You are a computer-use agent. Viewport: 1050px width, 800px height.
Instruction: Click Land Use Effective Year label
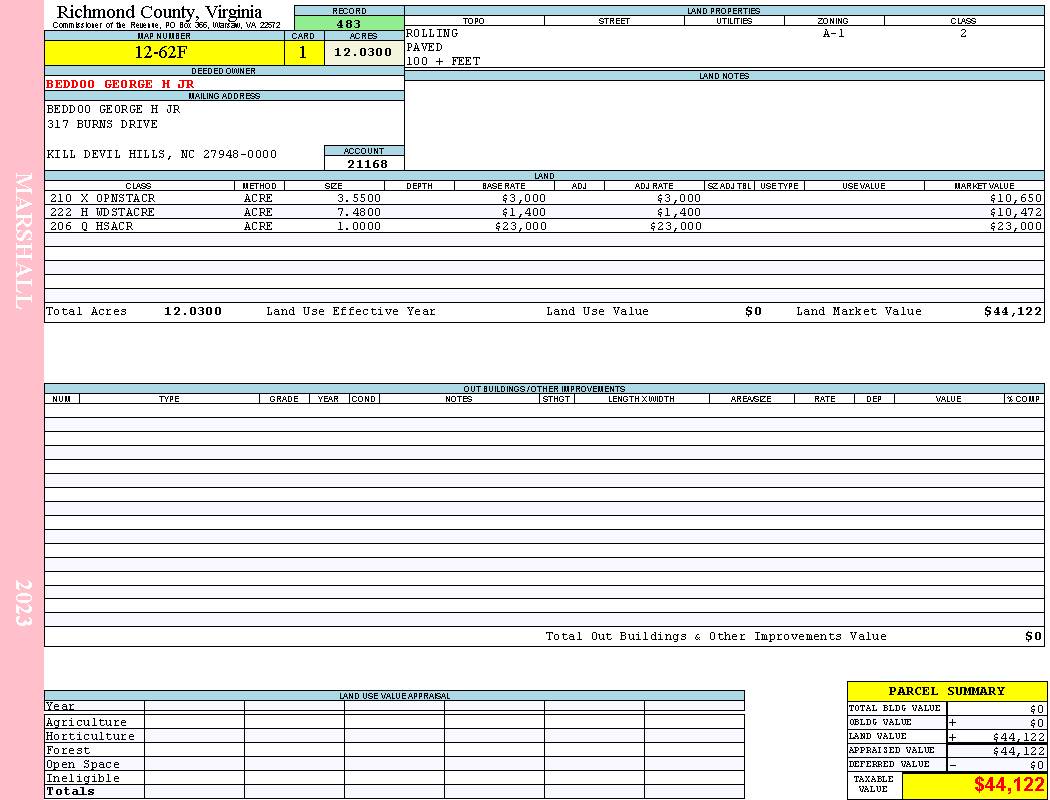[351, 311]
